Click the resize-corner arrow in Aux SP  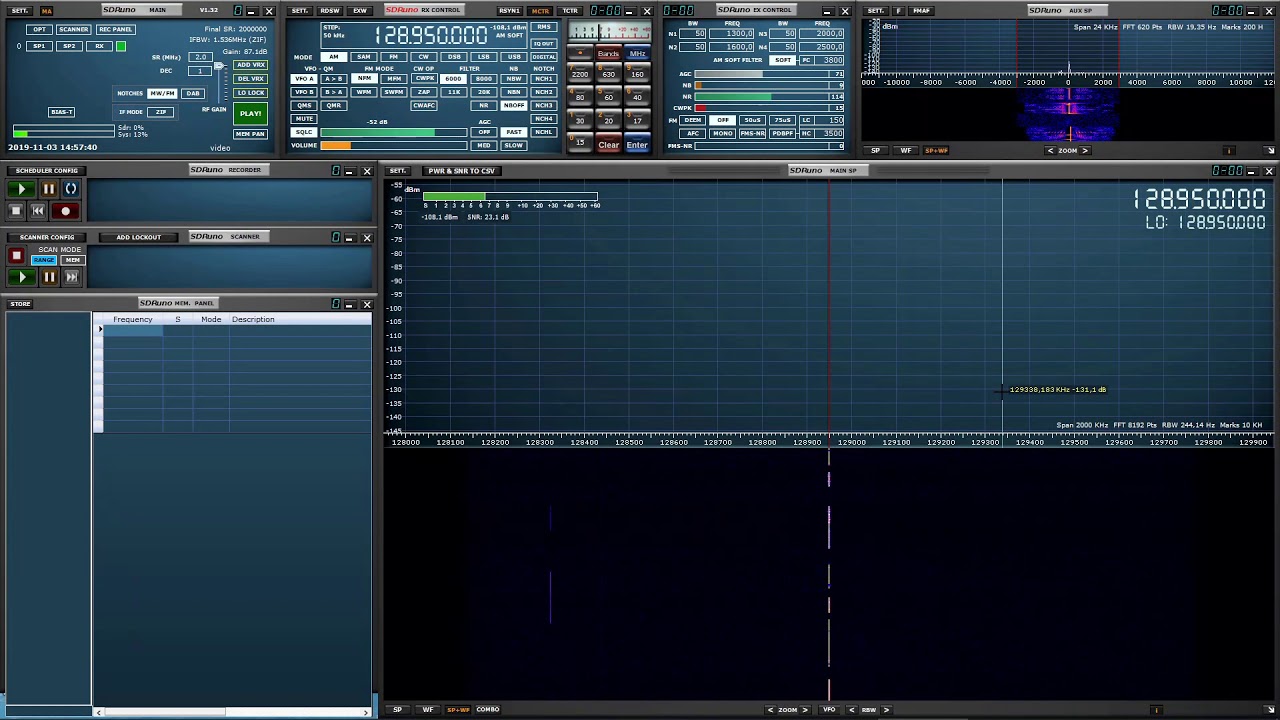pos(1270,151)
